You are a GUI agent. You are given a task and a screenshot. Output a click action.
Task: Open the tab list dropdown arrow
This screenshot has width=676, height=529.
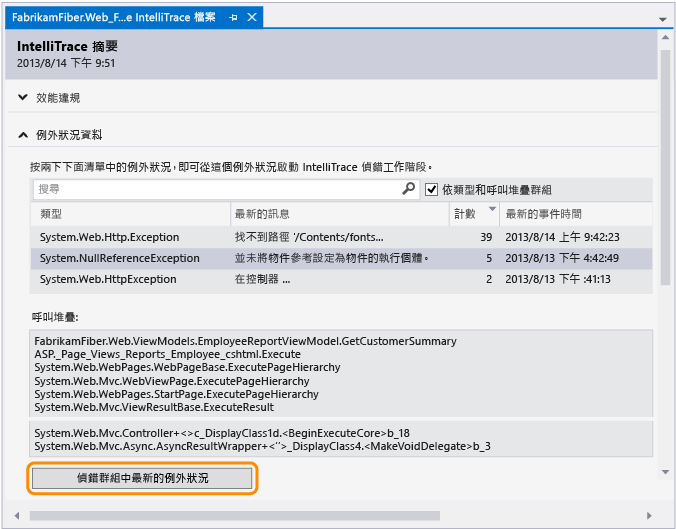[x=663, y=19]
